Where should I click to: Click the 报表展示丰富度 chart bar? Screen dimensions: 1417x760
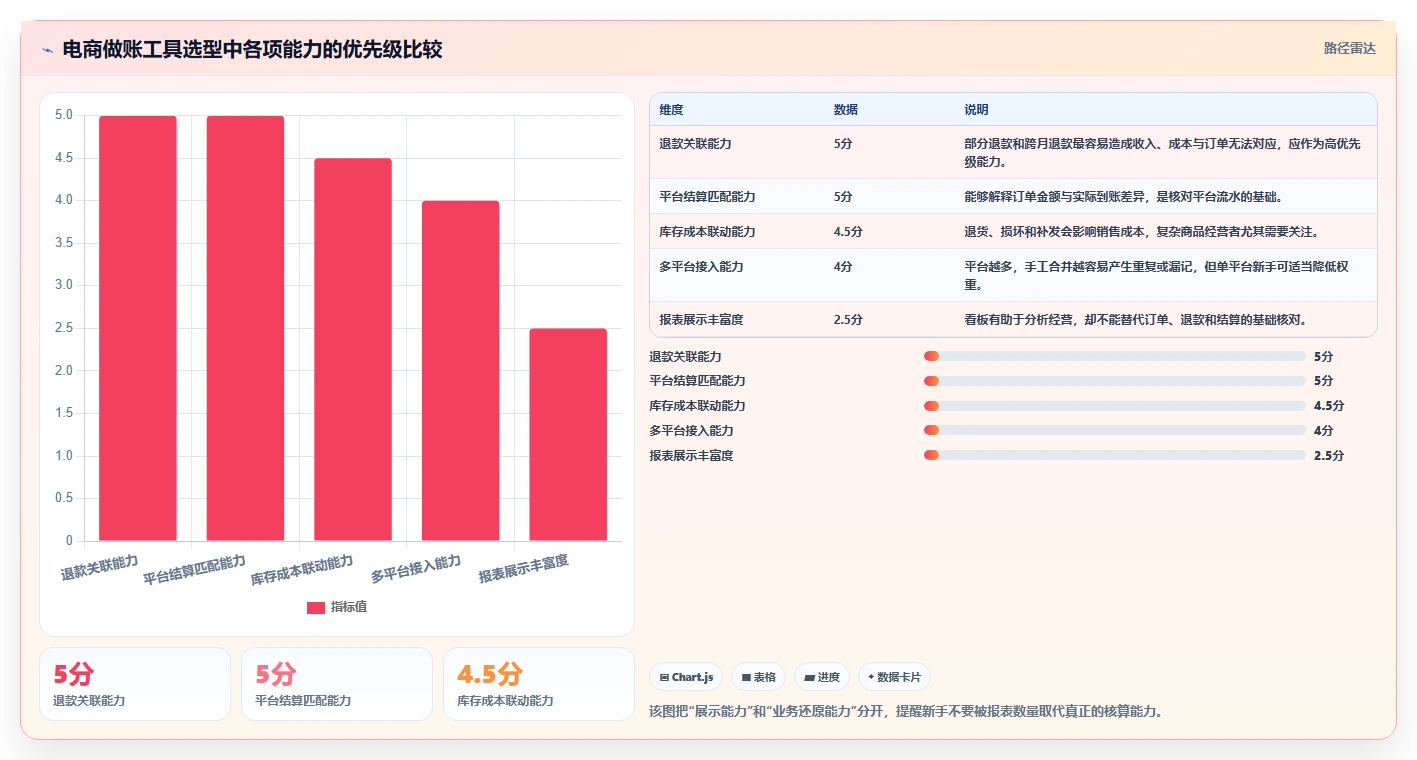(568, 435)
